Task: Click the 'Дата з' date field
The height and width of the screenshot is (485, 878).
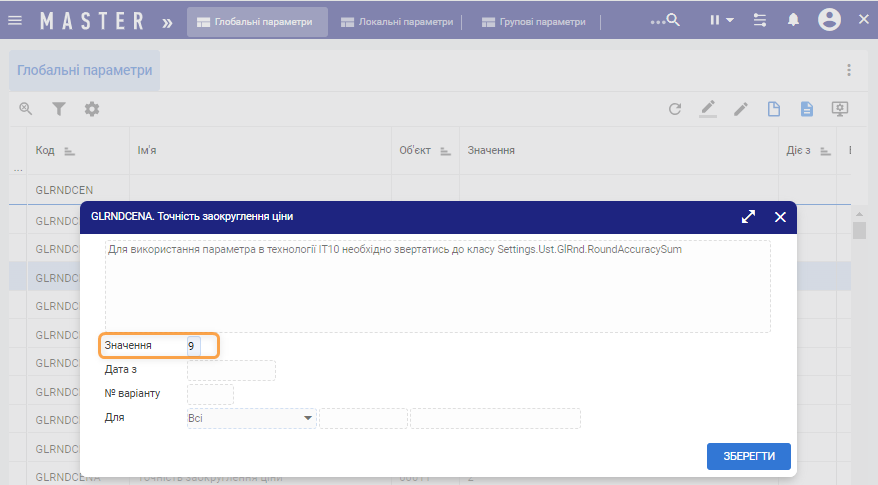Action: [230, 370]
